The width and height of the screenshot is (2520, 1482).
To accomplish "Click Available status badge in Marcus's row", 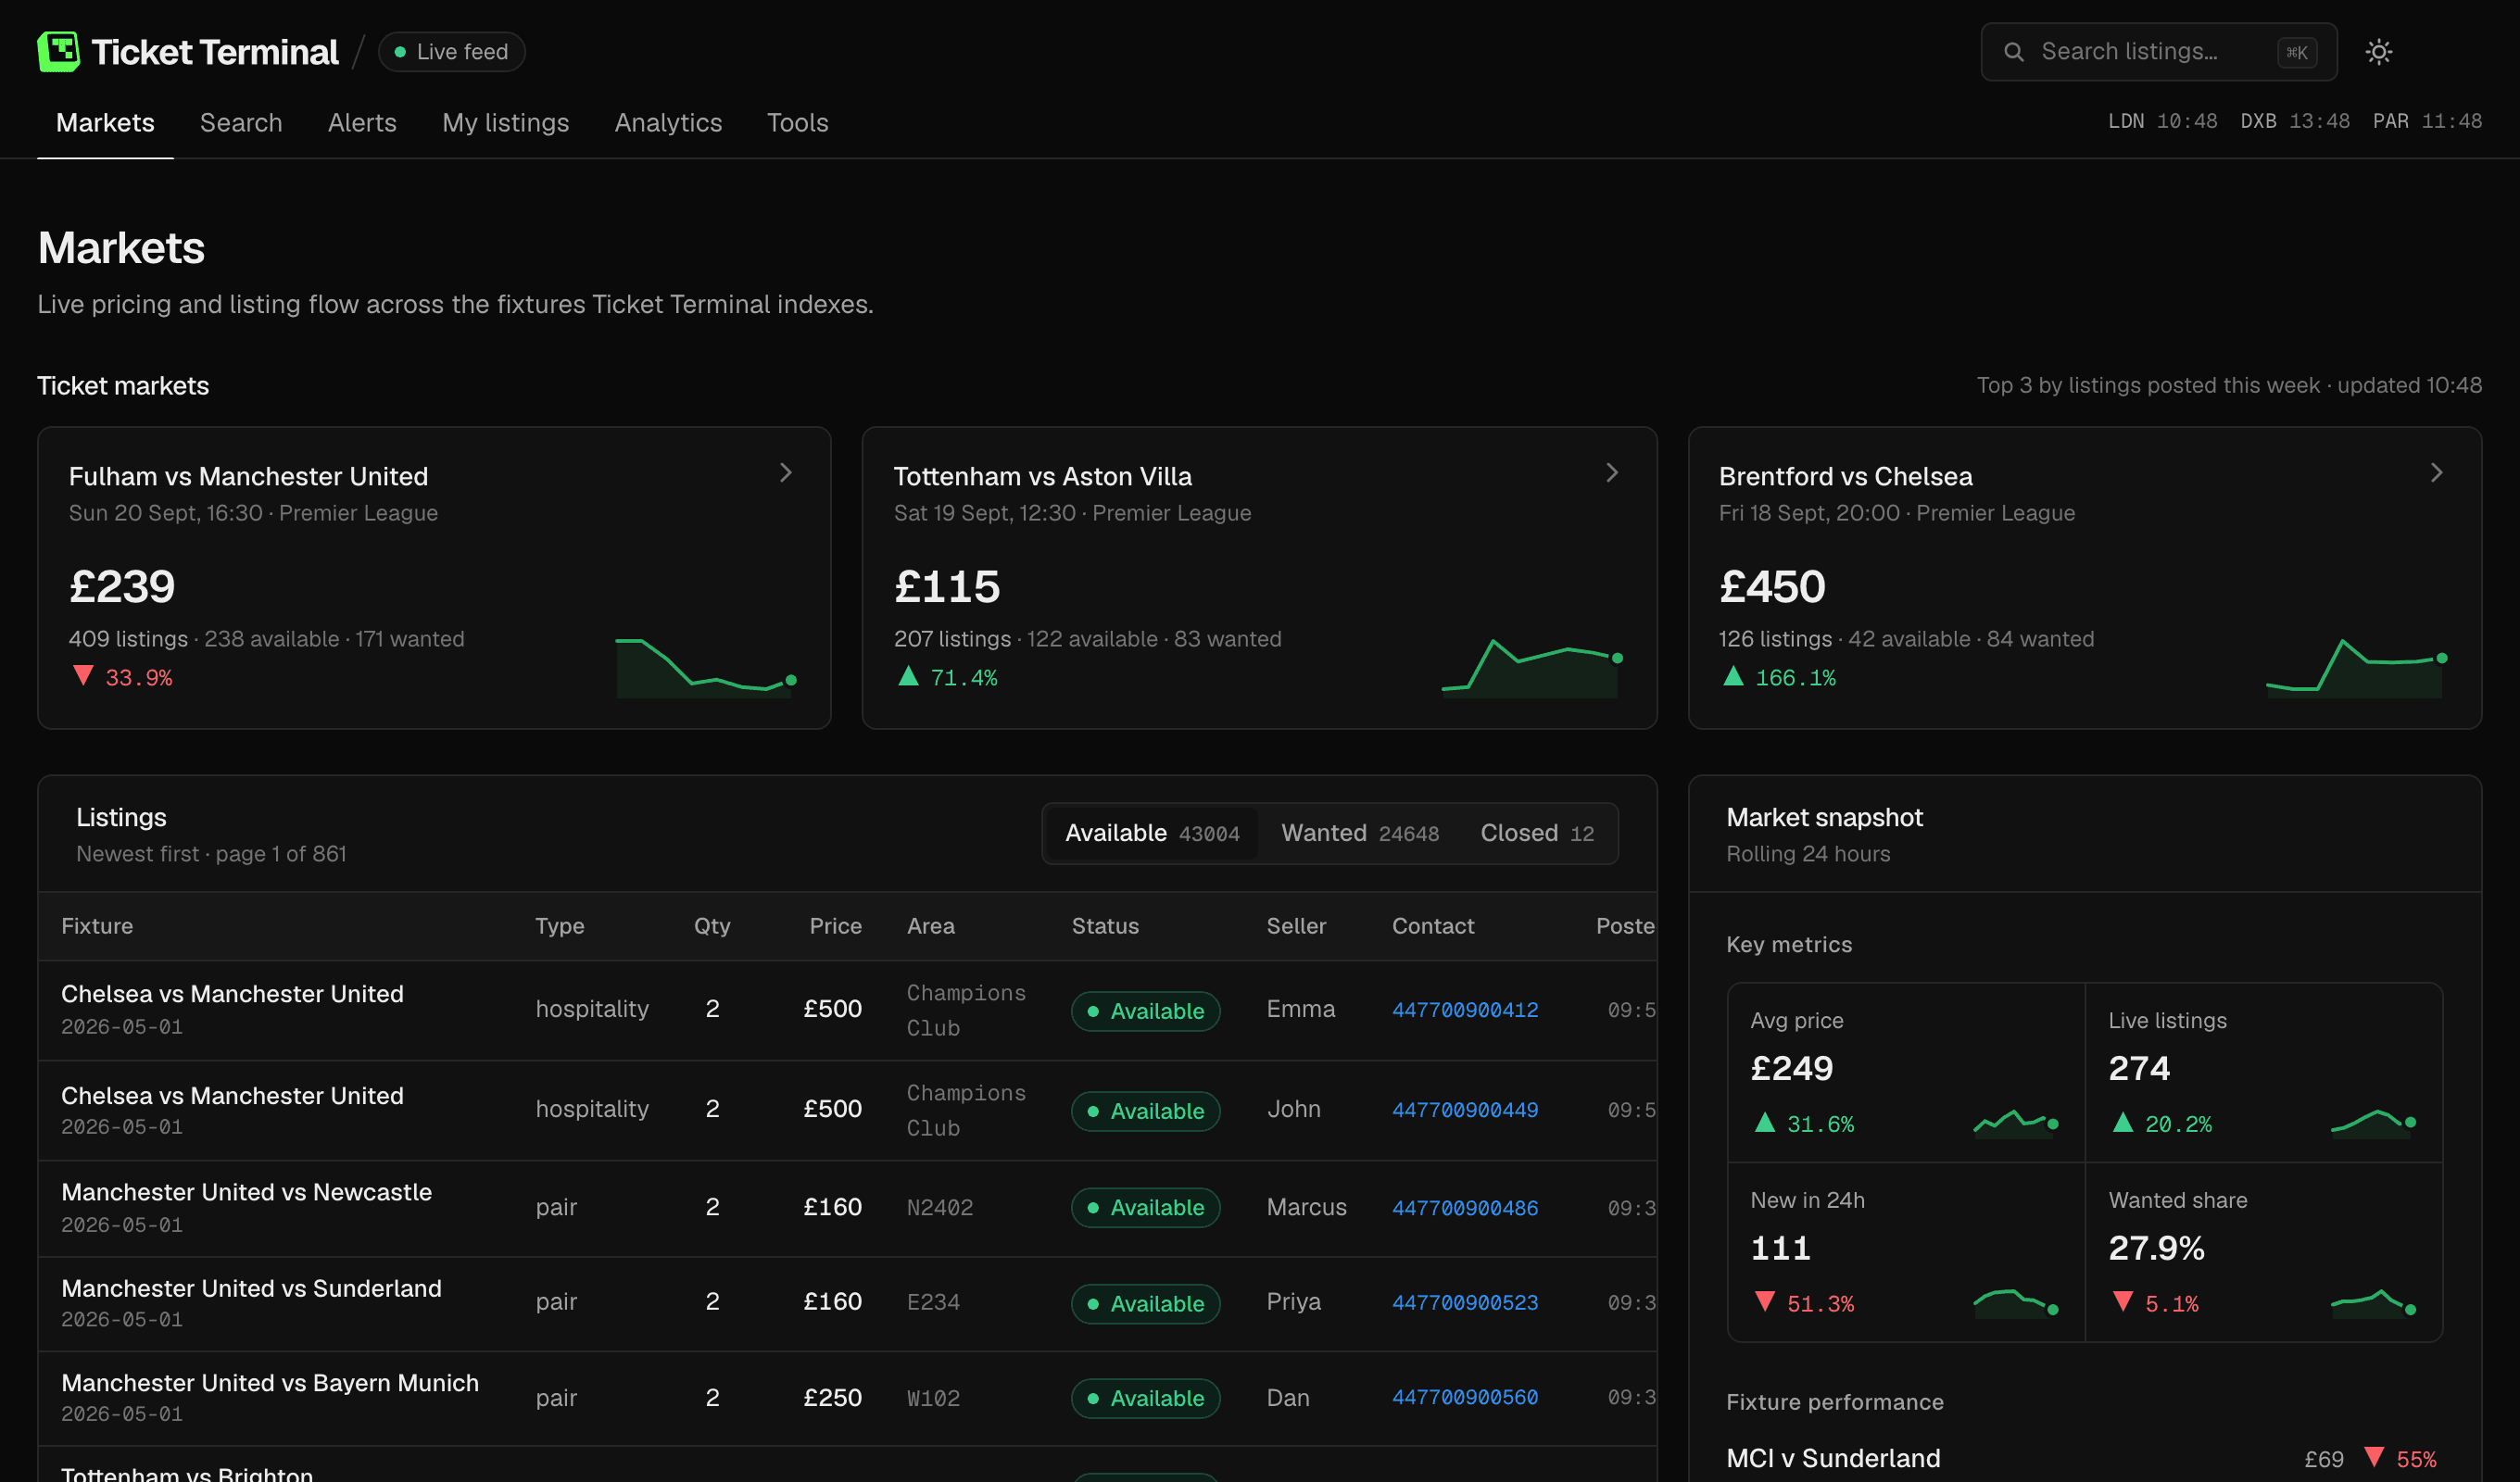I will point(1145,1208).
